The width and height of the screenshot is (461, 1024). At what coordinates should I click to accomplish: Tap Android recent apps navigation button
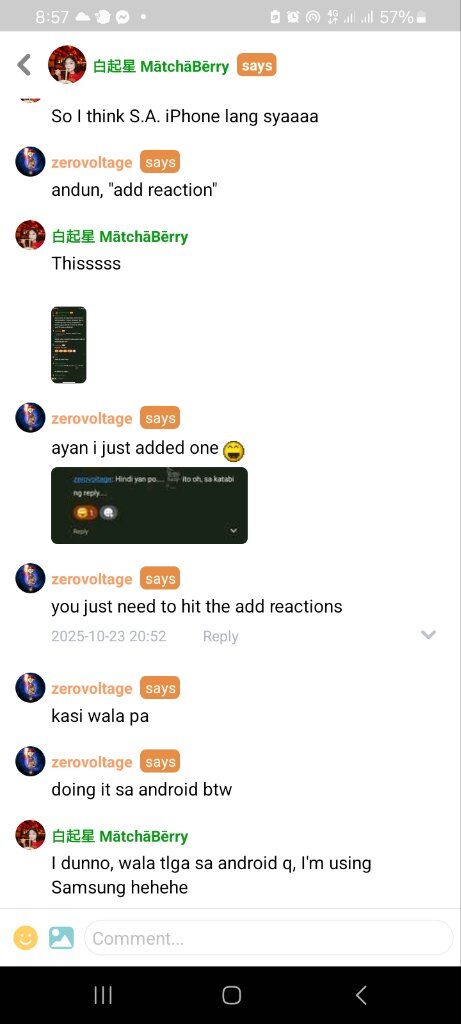click(x=103, y=995)
